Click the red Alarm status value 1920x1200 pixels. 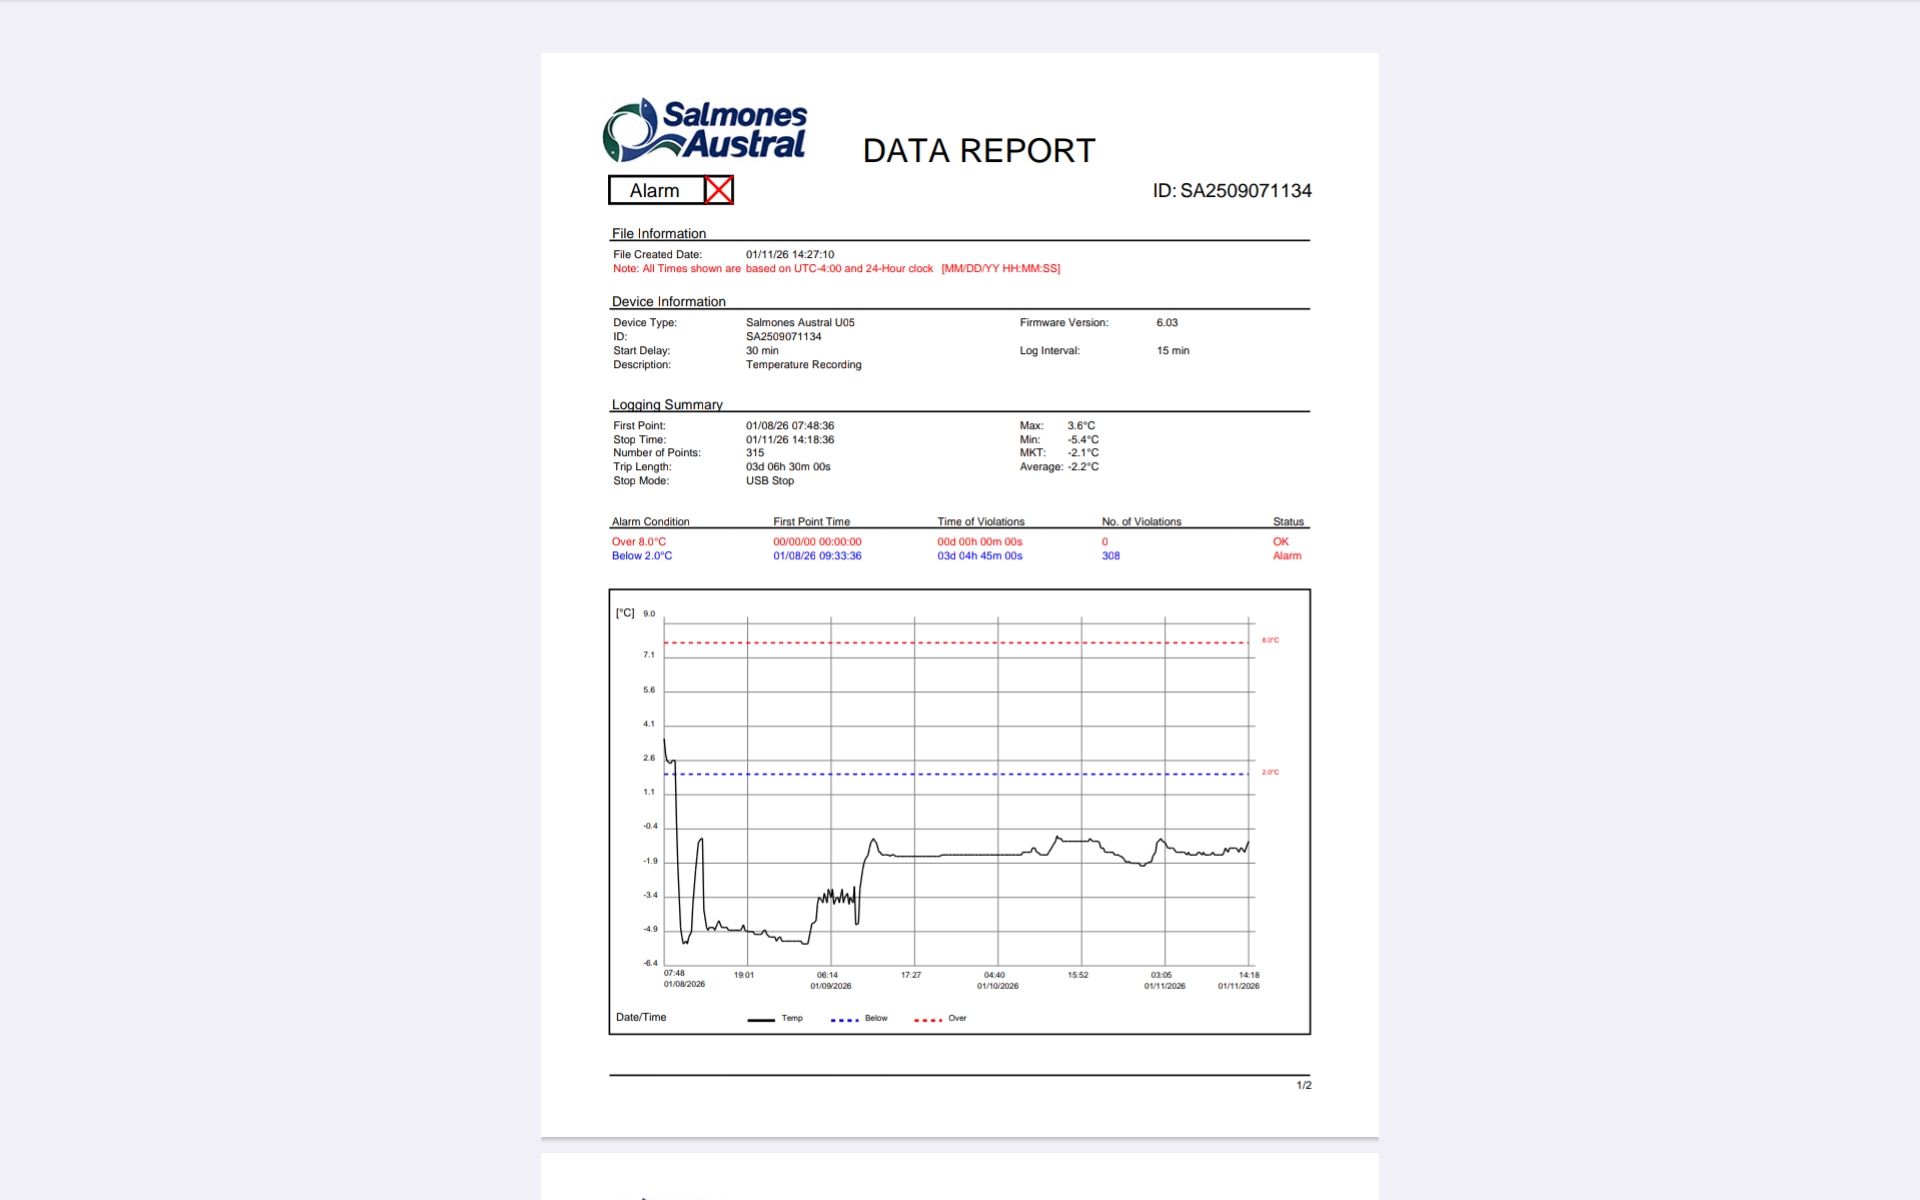[x=1286, y=556]
